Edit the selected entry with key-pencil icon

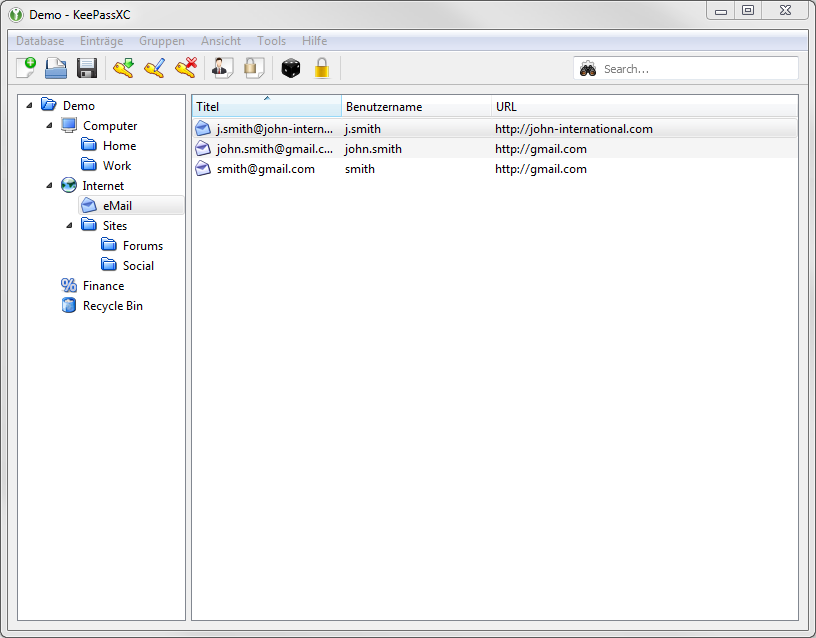point(155,68)
